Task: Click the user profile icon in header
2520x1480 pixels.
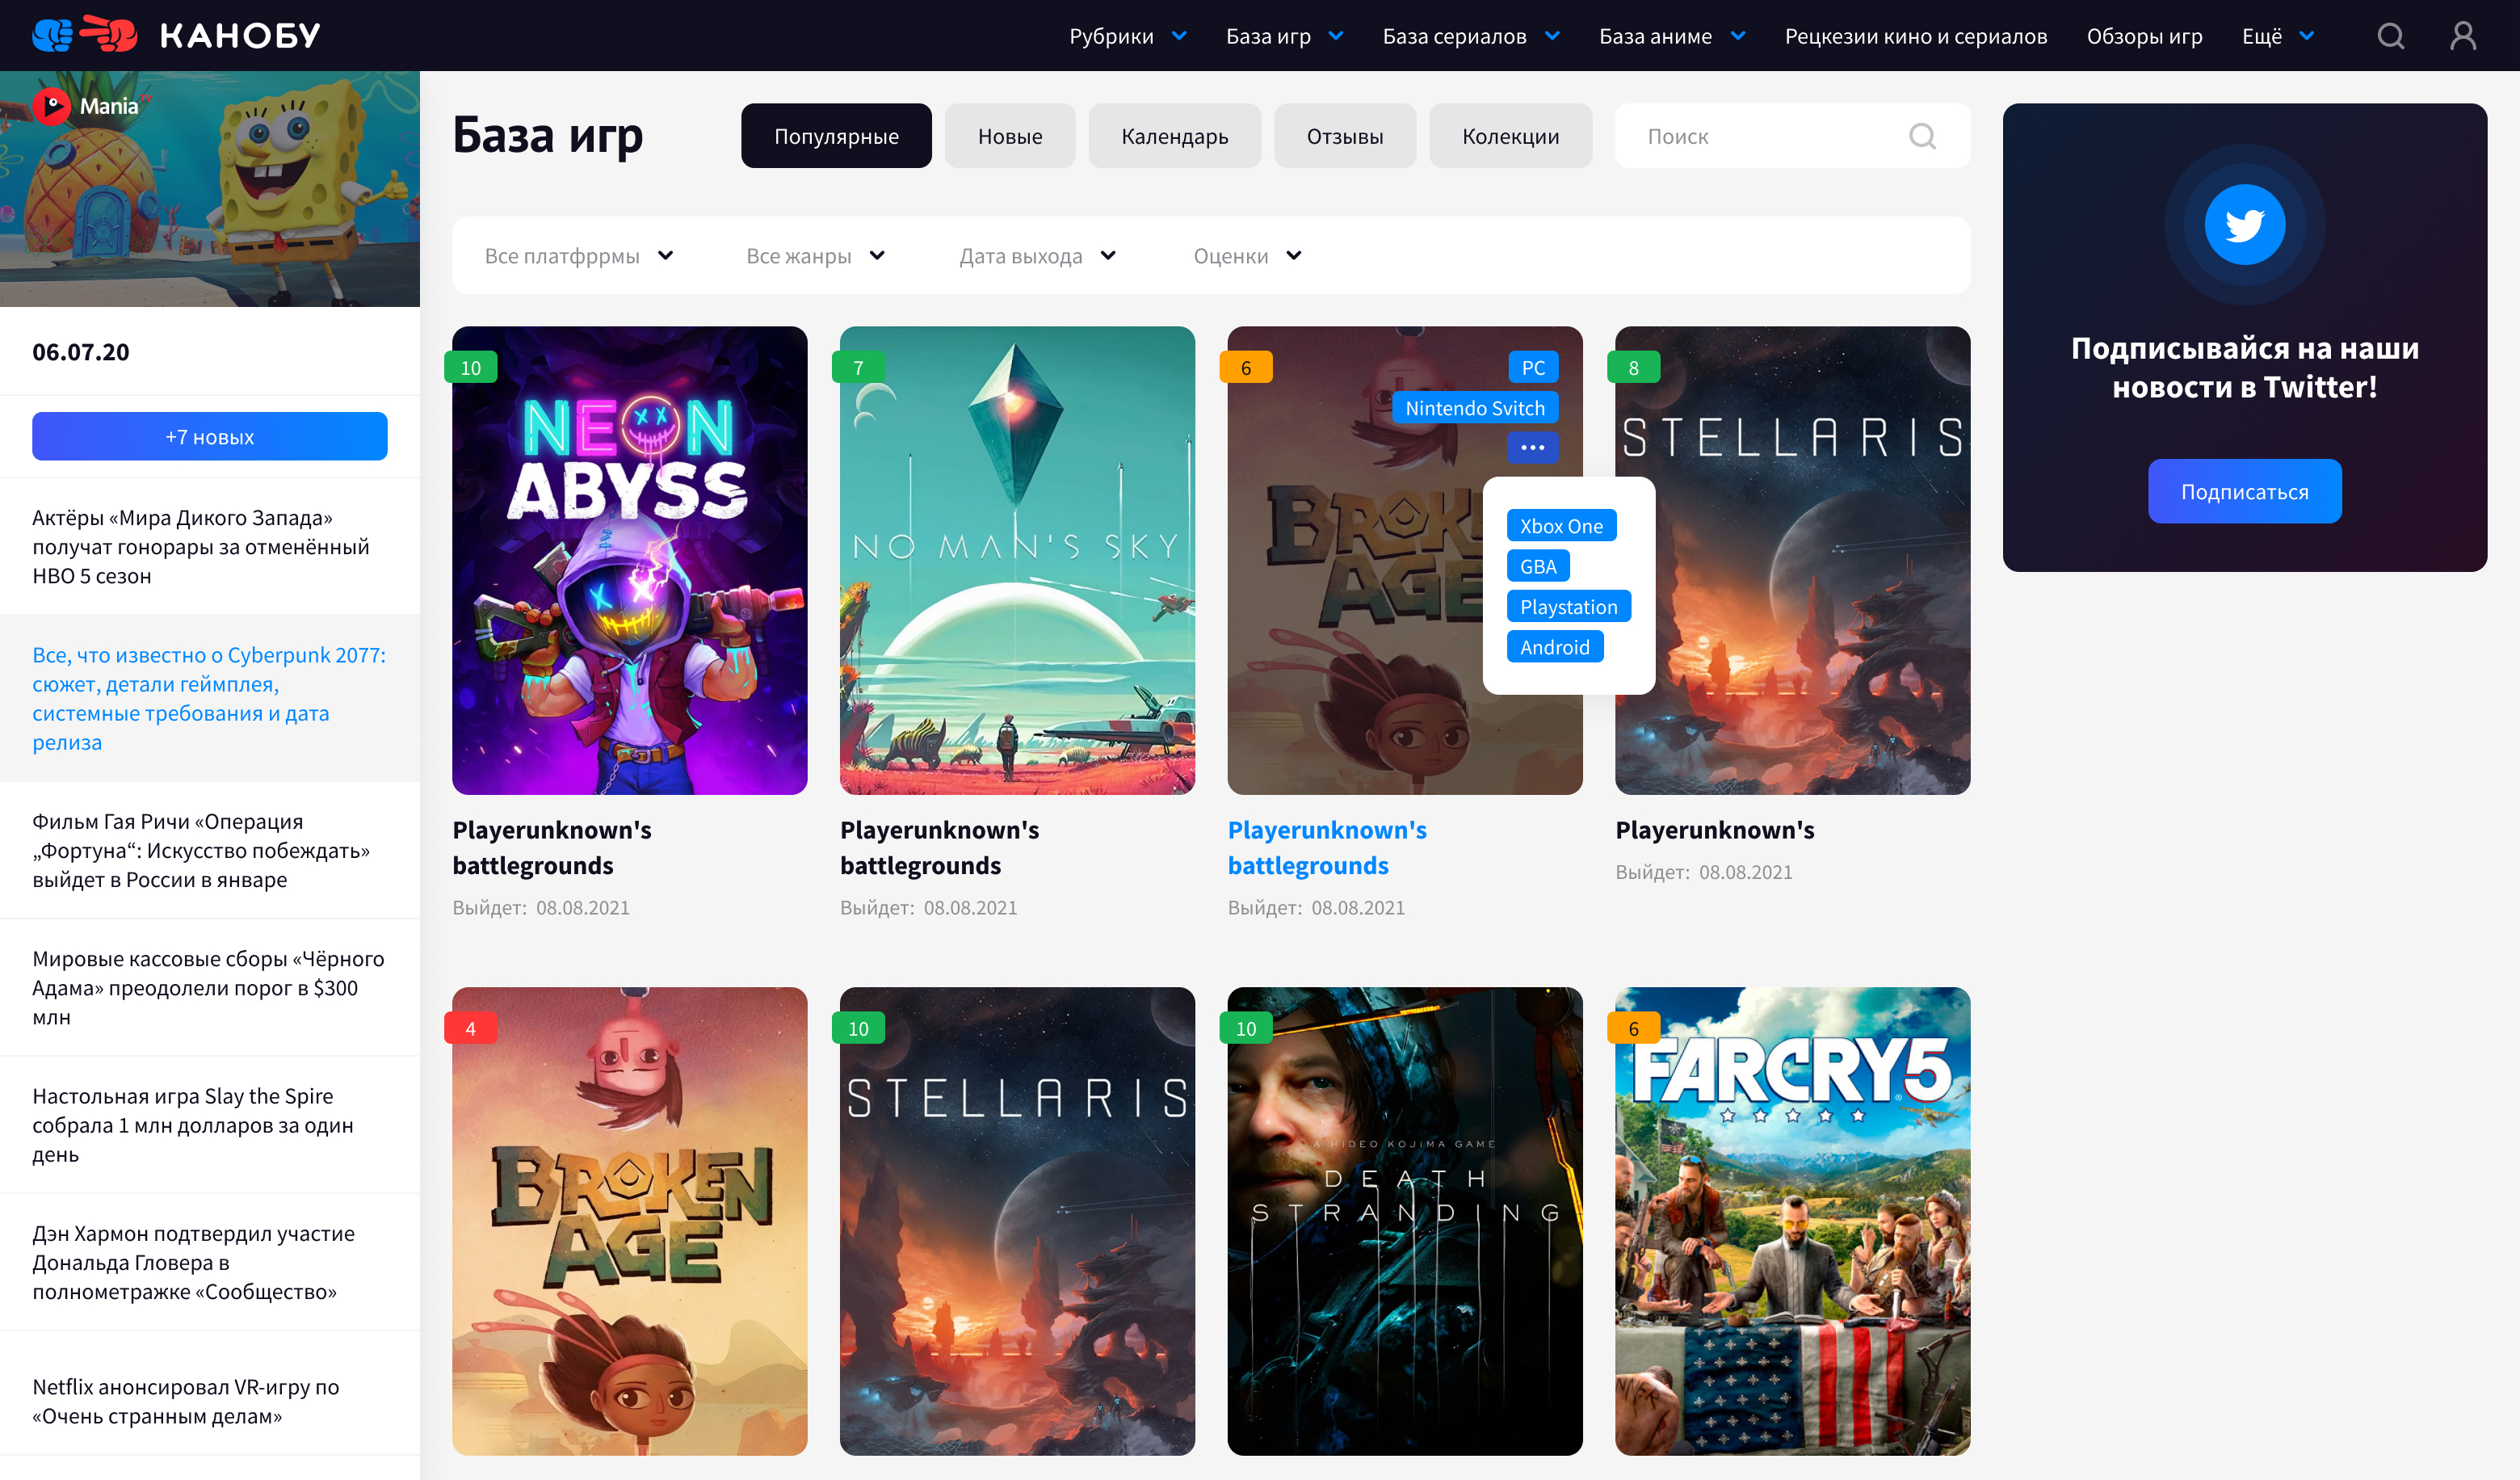Action: 2462,36
